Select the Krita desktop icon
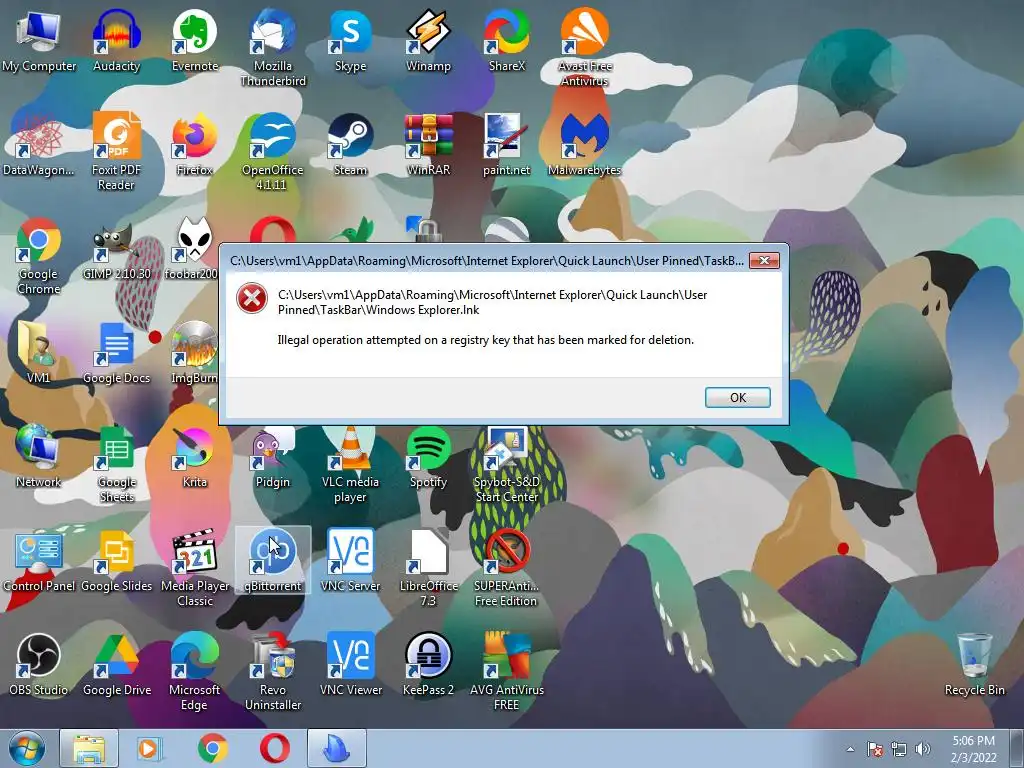Viewport: 1024px width, 768px height. pos(195,456)
